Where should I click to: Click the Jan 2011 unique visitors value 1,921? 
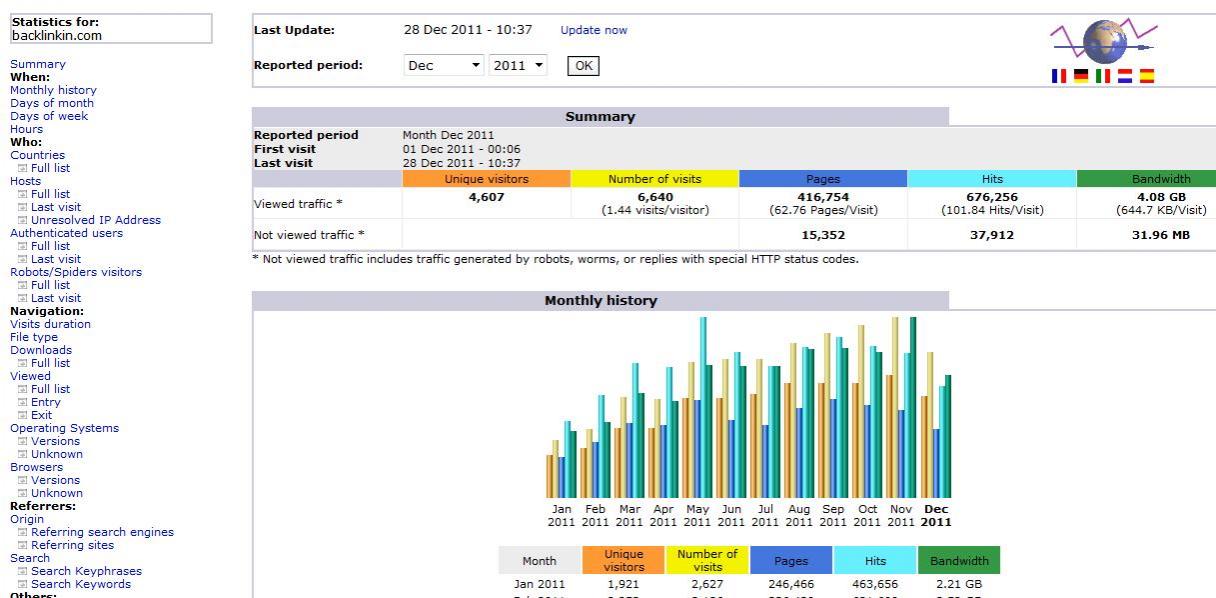623,584
